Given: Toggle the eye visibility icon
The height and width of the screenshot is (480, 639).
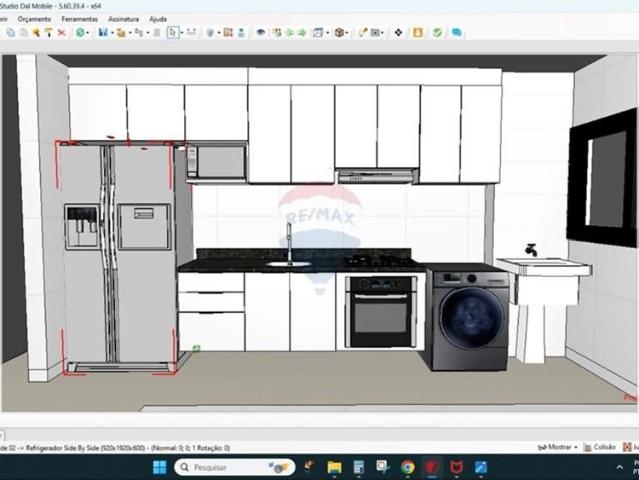Looking at the screenshot, I should (260, 33).
